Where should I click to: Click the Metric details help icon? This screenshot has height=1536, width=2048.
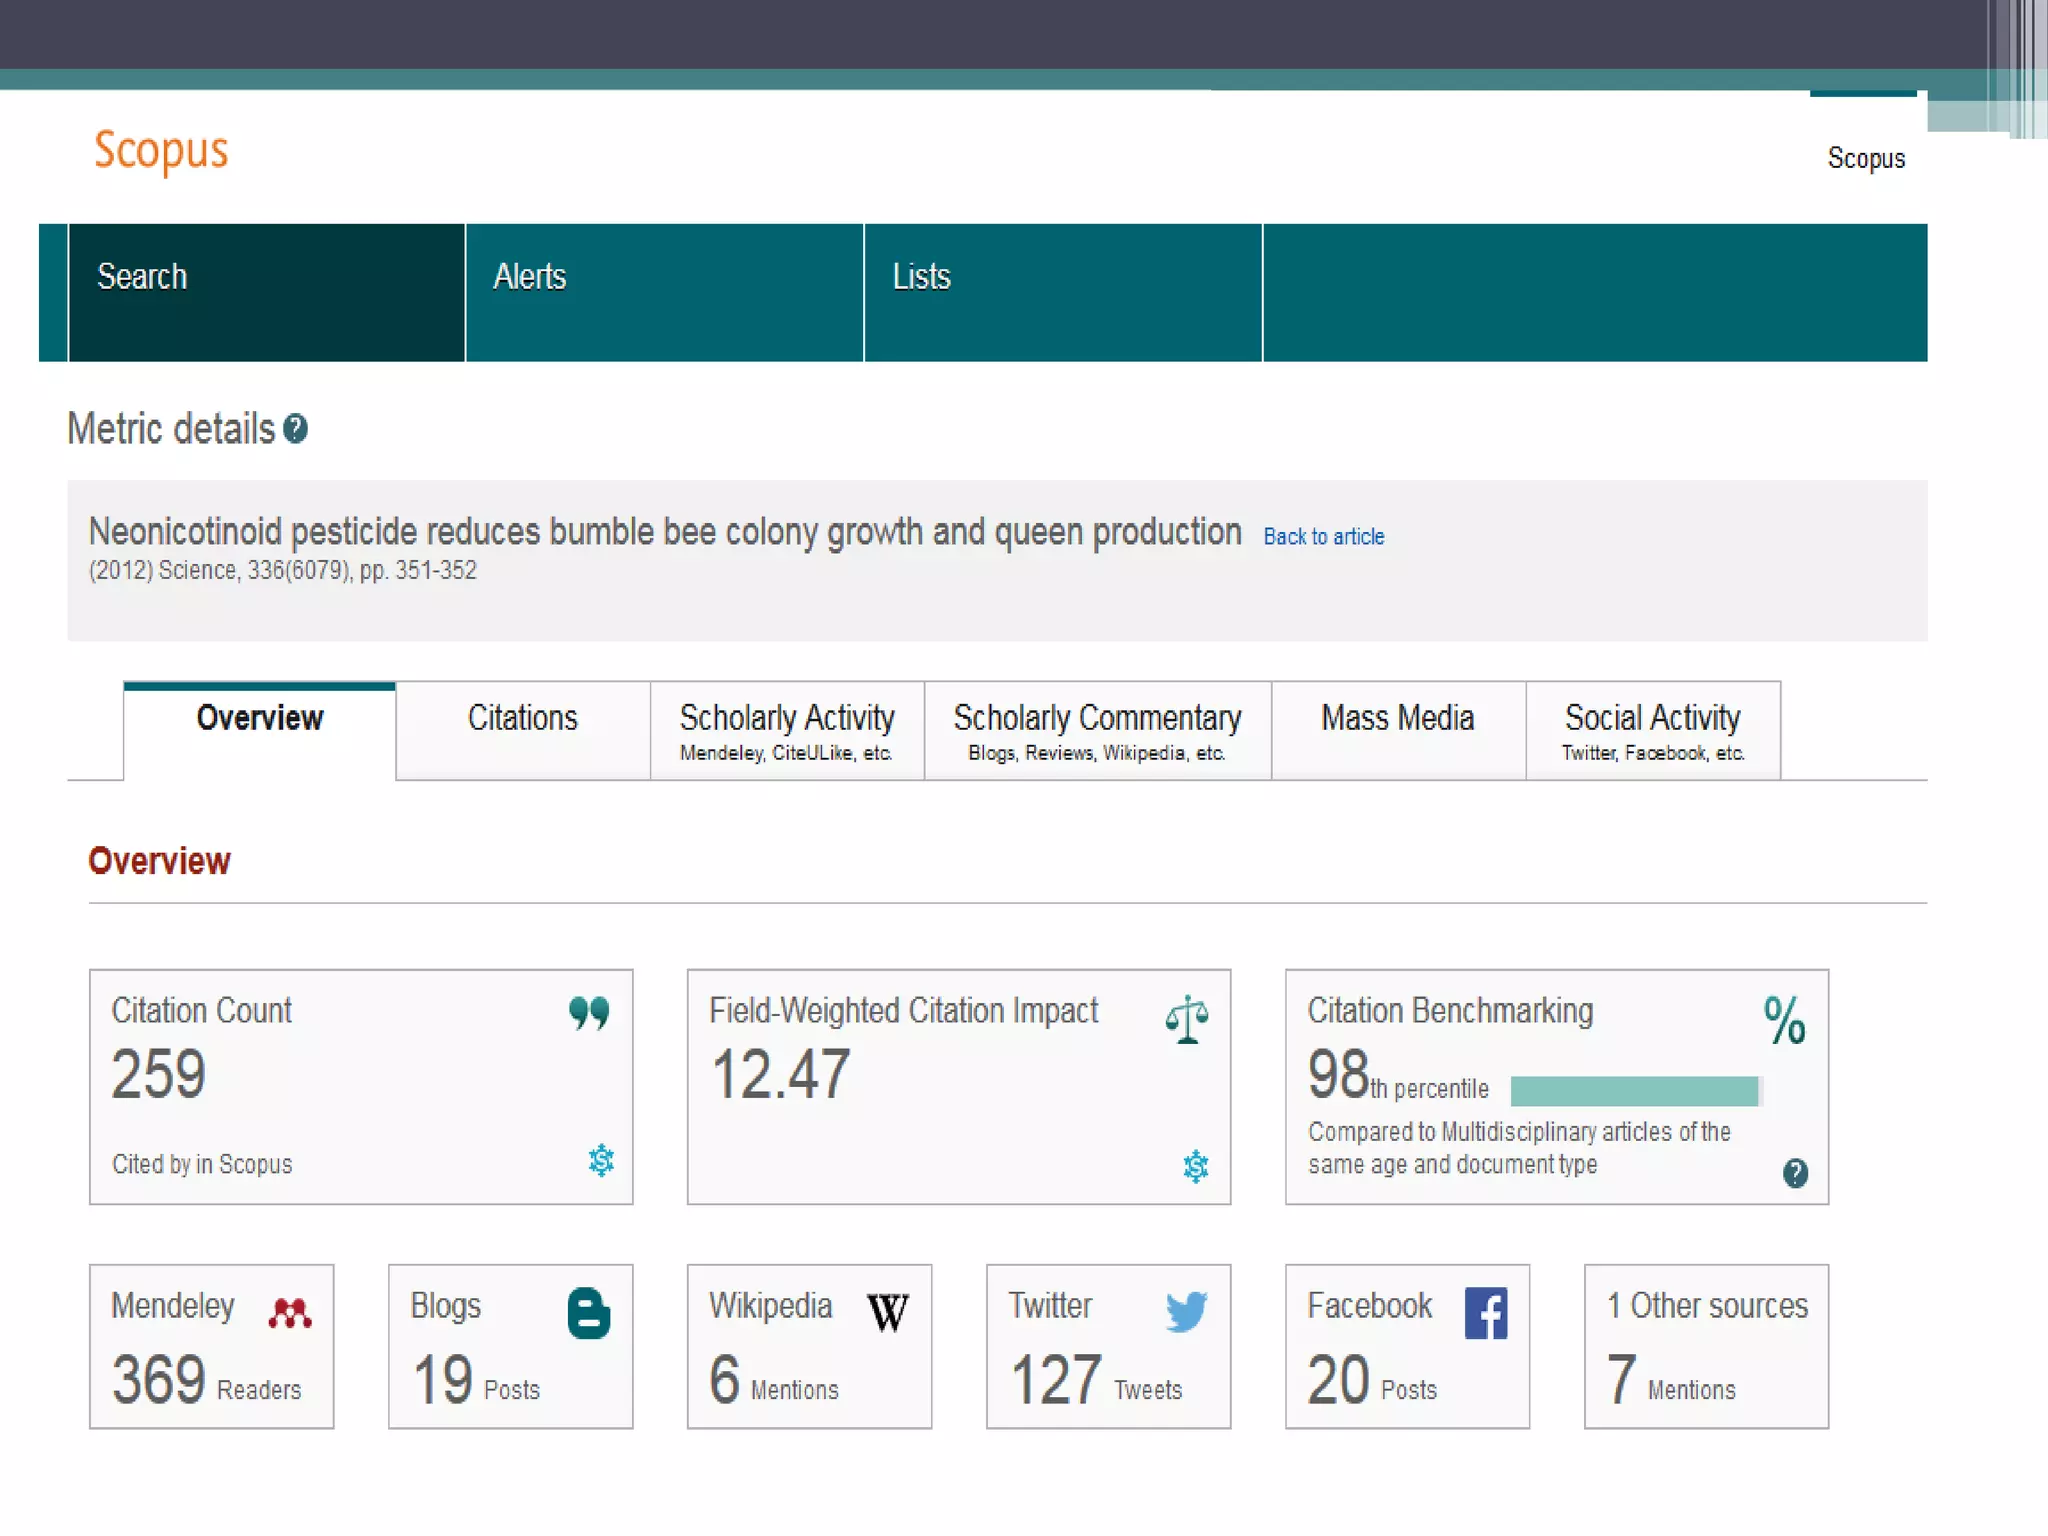(295, 429)
